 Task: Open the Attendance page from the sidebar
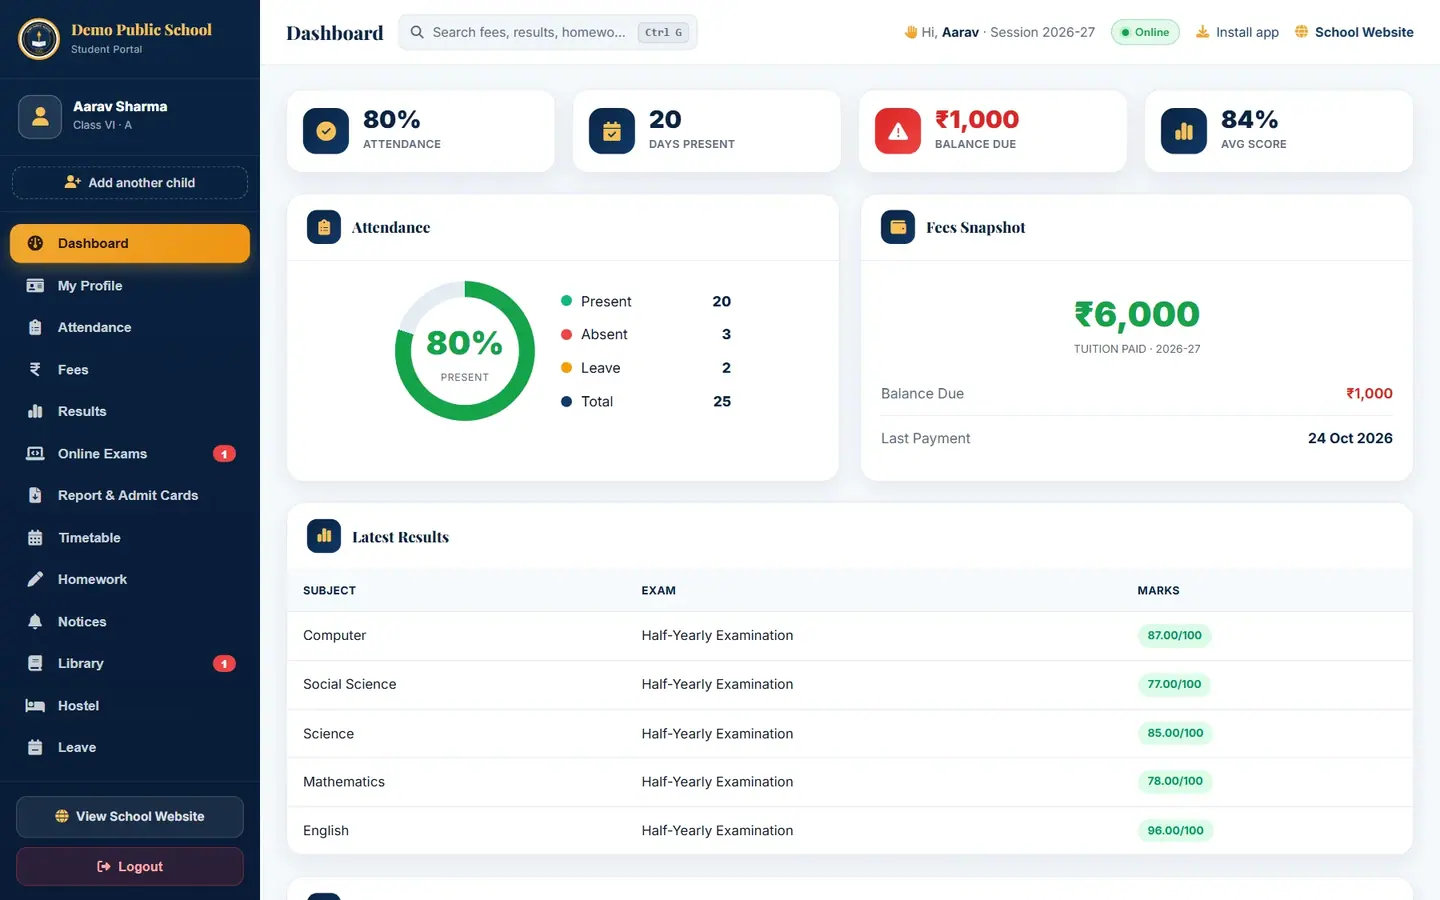130,328
